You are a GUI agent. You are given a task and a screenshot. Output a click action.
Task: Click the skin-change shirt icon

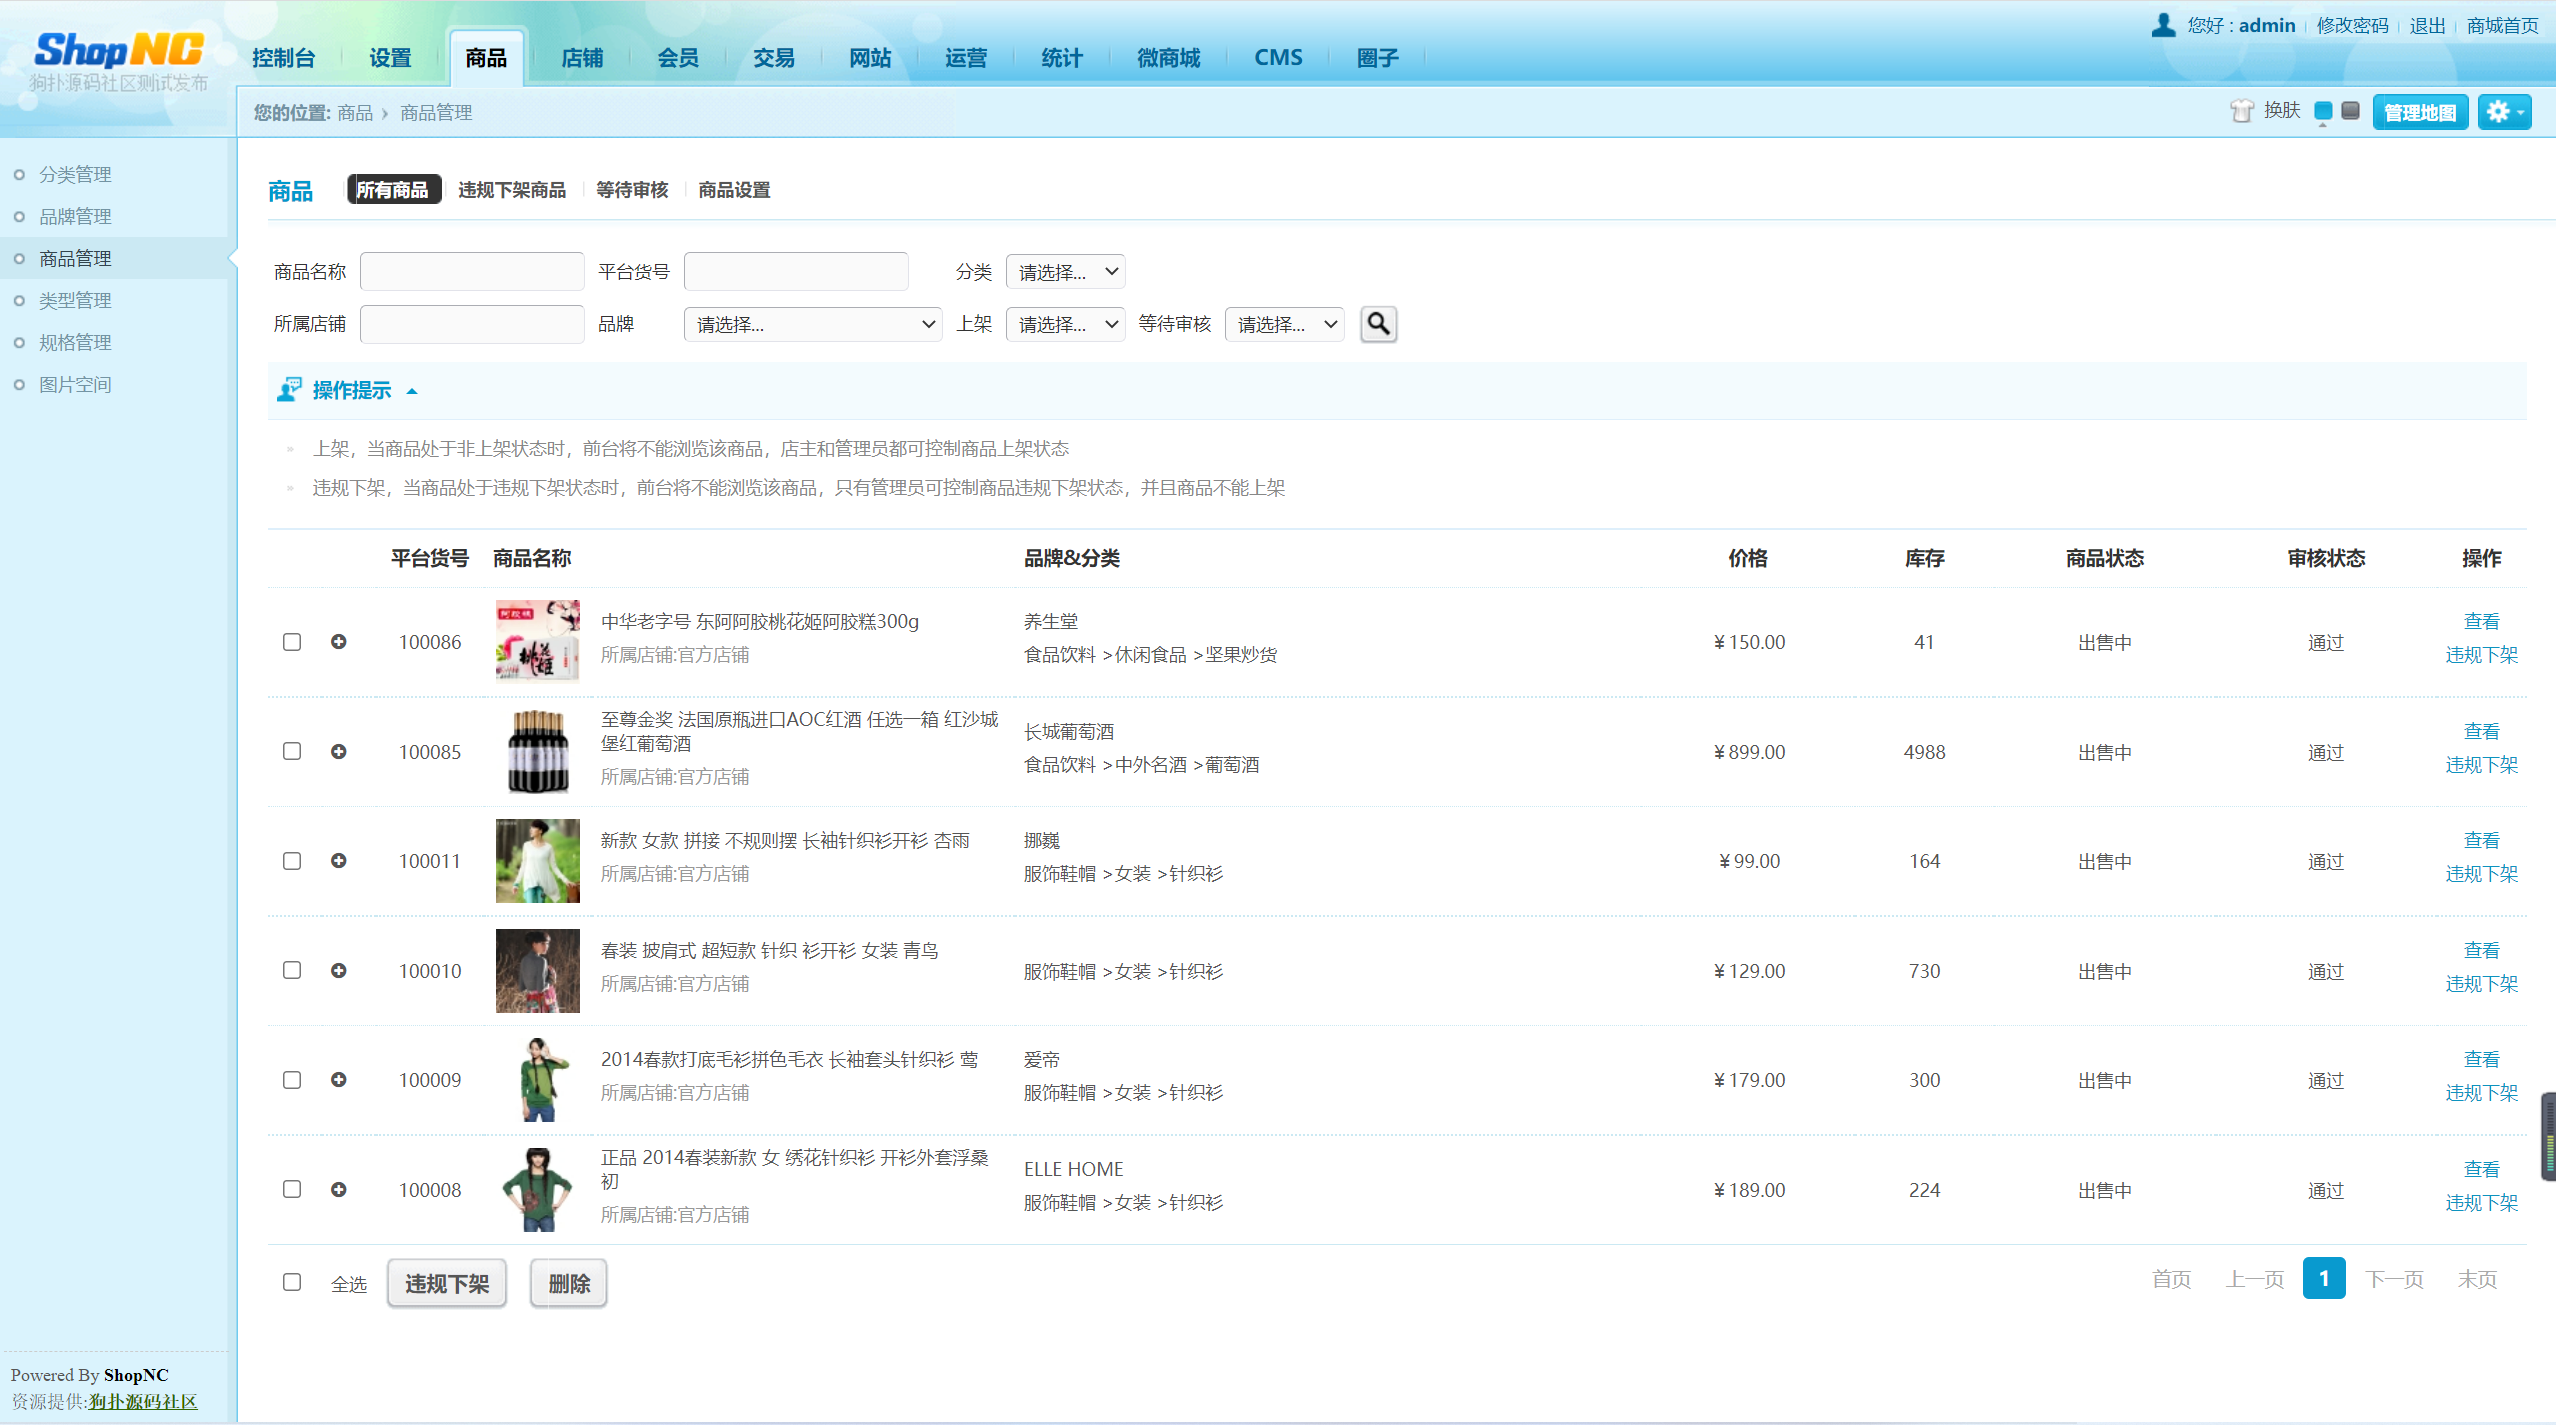tap(2241, 111)
